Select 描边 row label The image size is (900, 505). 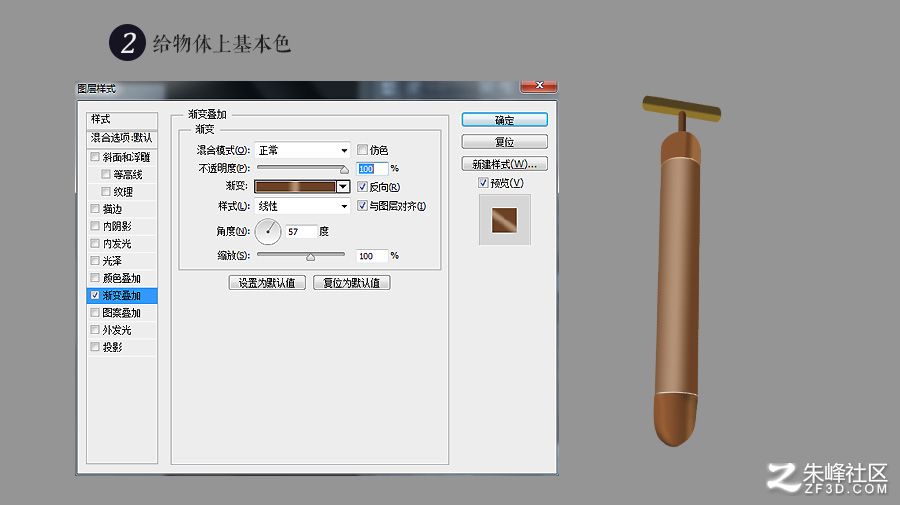(112, 208)
